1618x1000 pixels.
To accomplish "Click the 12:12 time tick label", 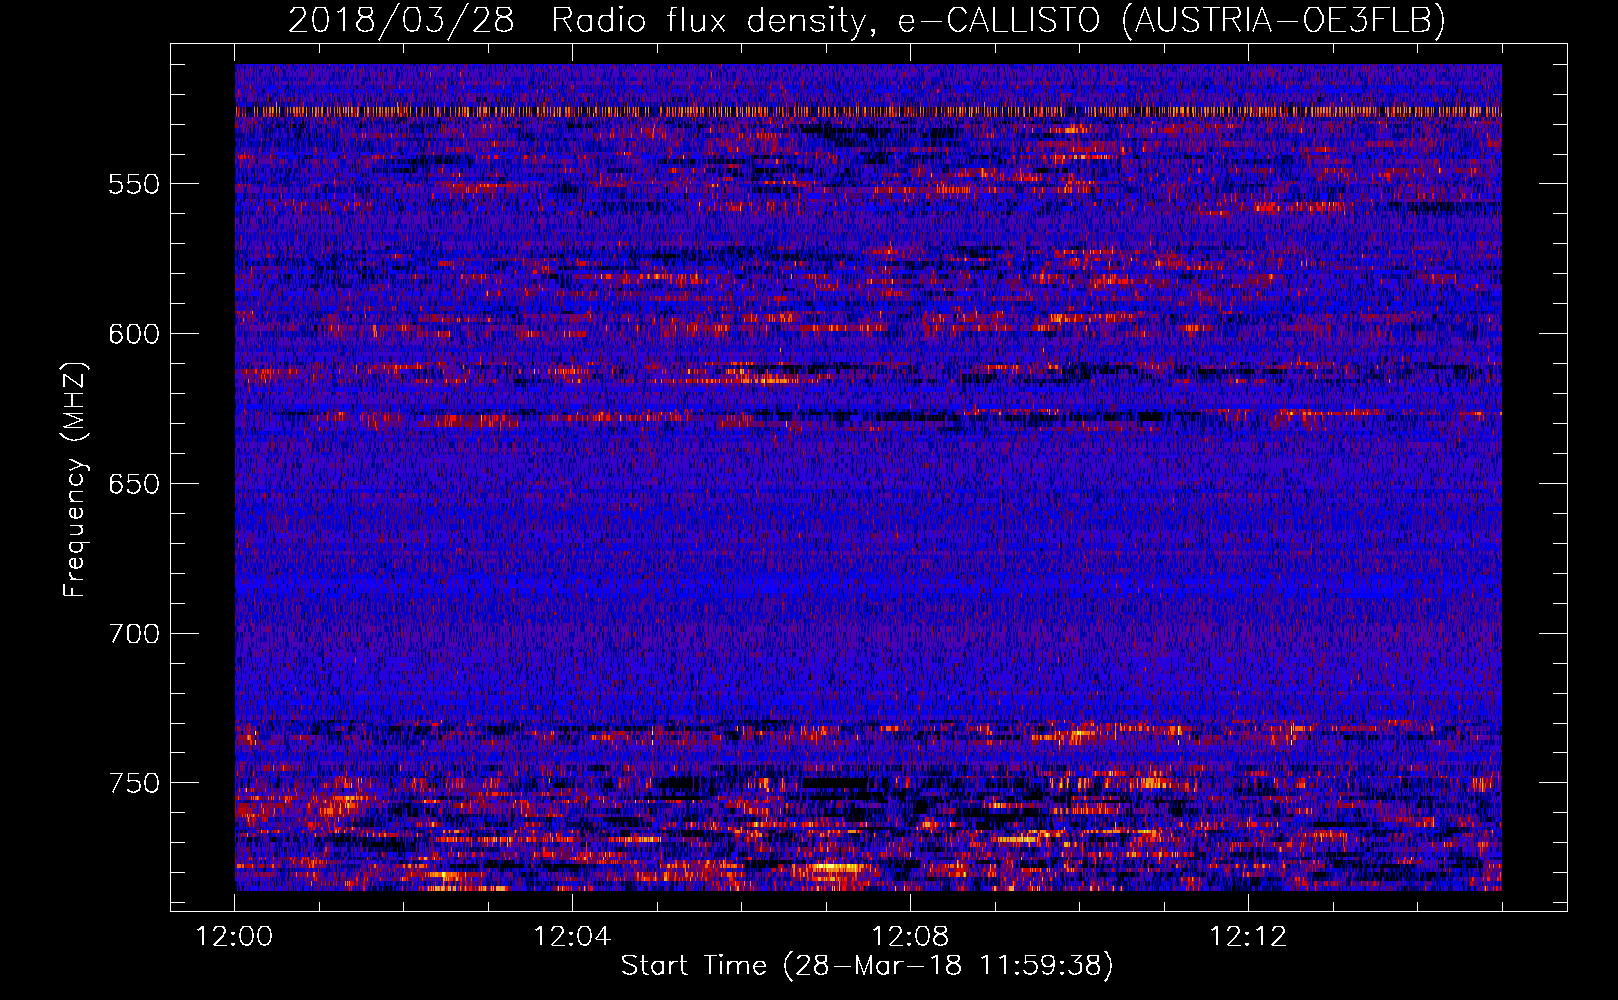I will click(x=1248, y=937).
